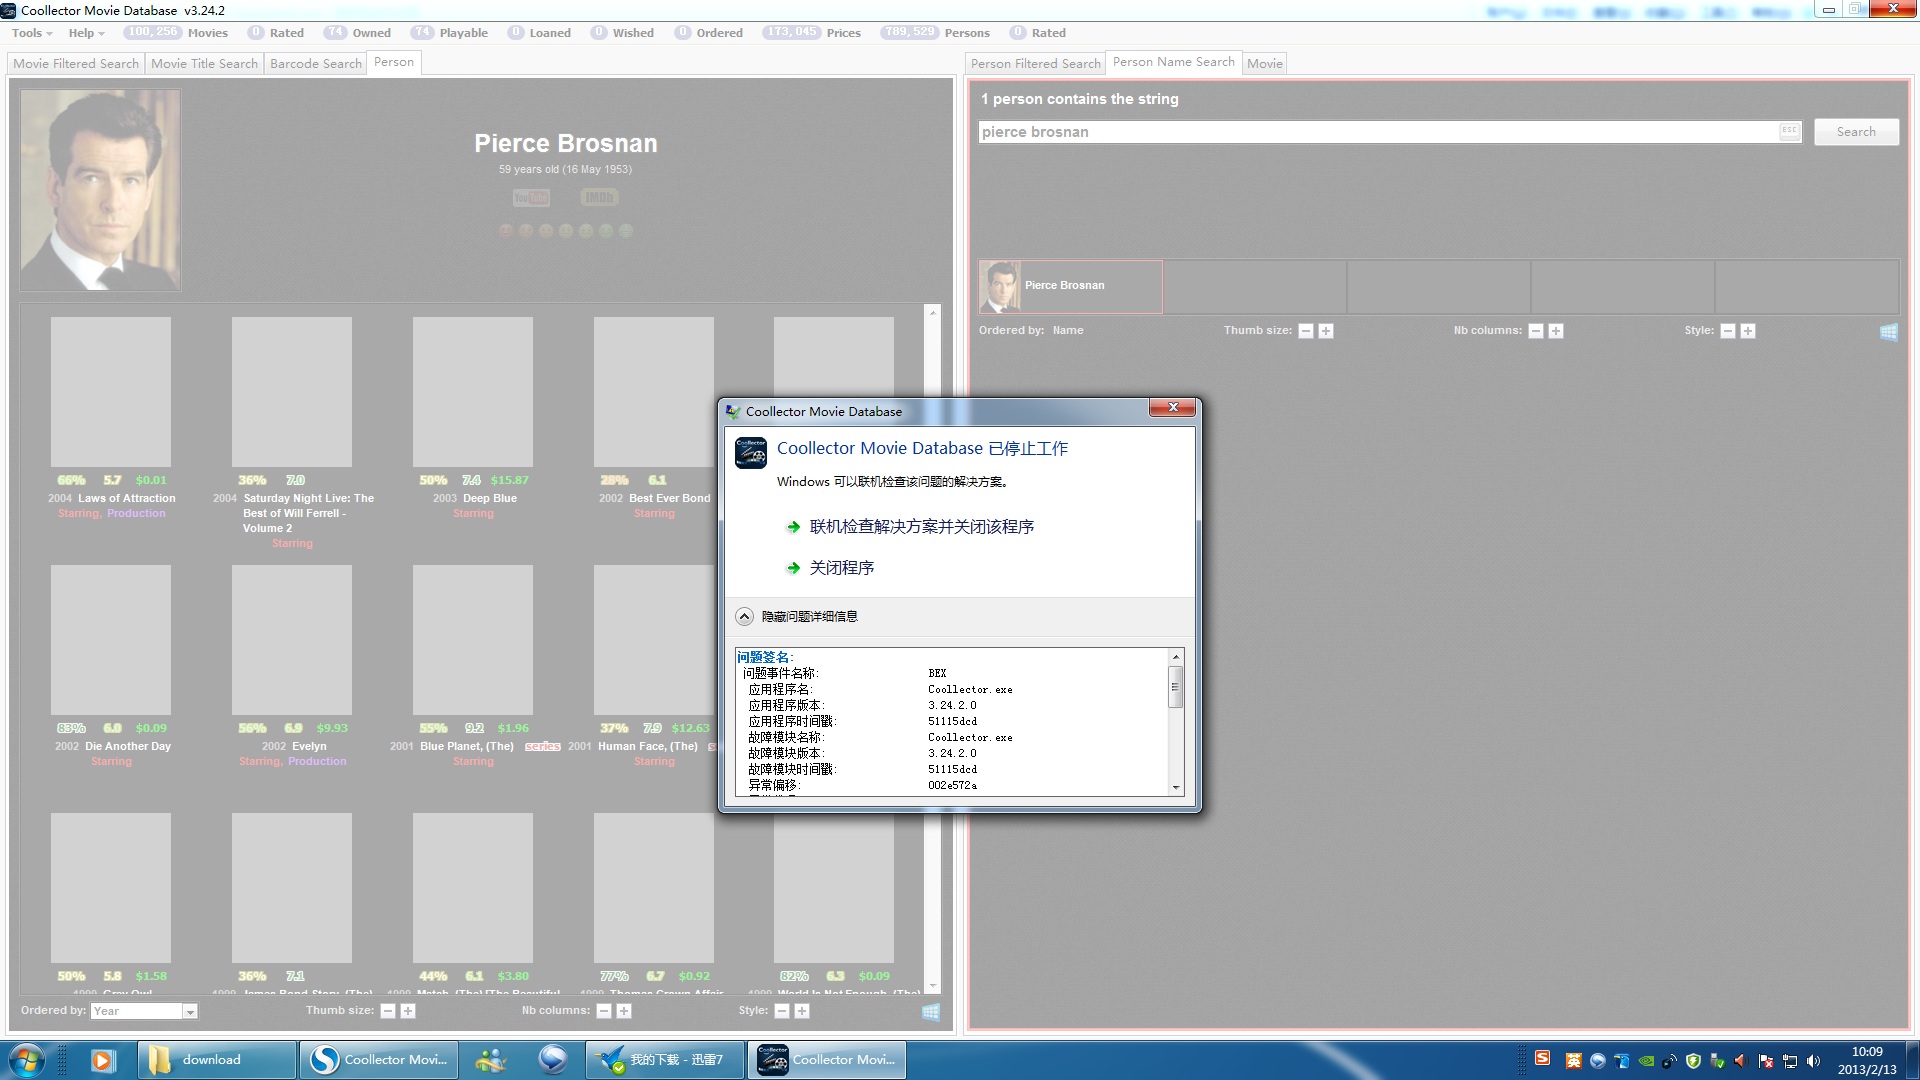The image size is (1920, 1080).
Task: Open download folder in taskbar
Action: [x=215, y=1060]
